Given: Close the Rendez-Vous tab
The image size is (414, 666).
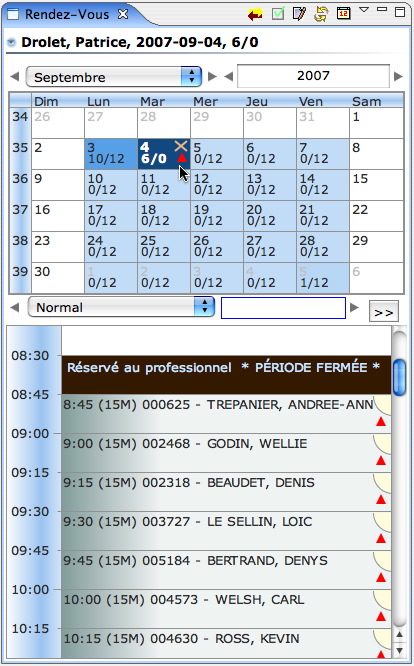Looking at the screenshot, I should [x=123, y=14].
